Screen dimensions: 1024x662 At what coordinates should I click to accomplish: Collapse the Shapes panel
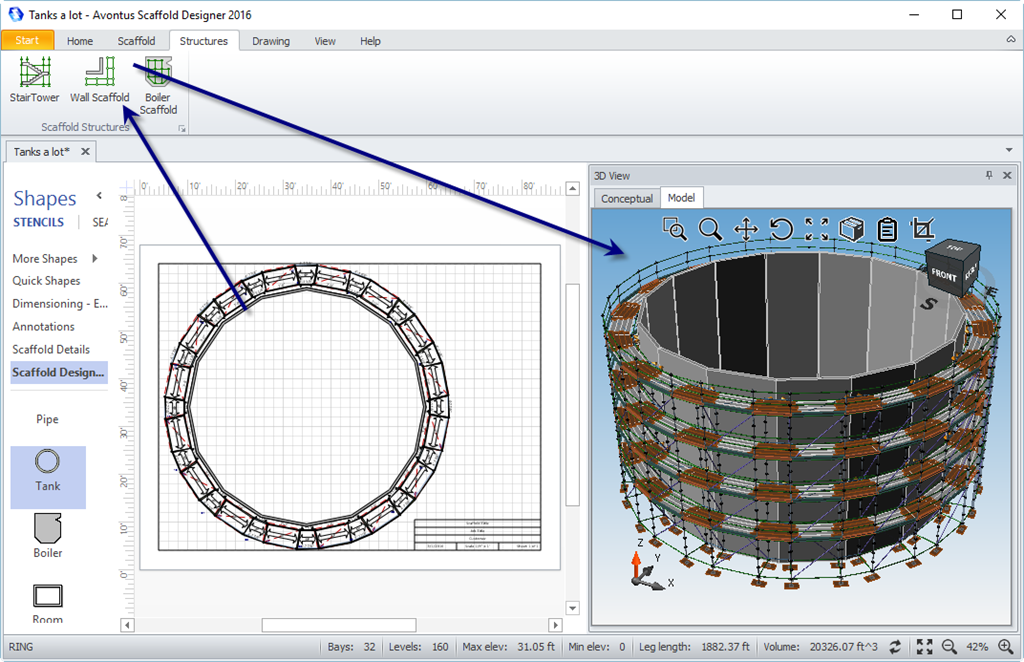99,195
